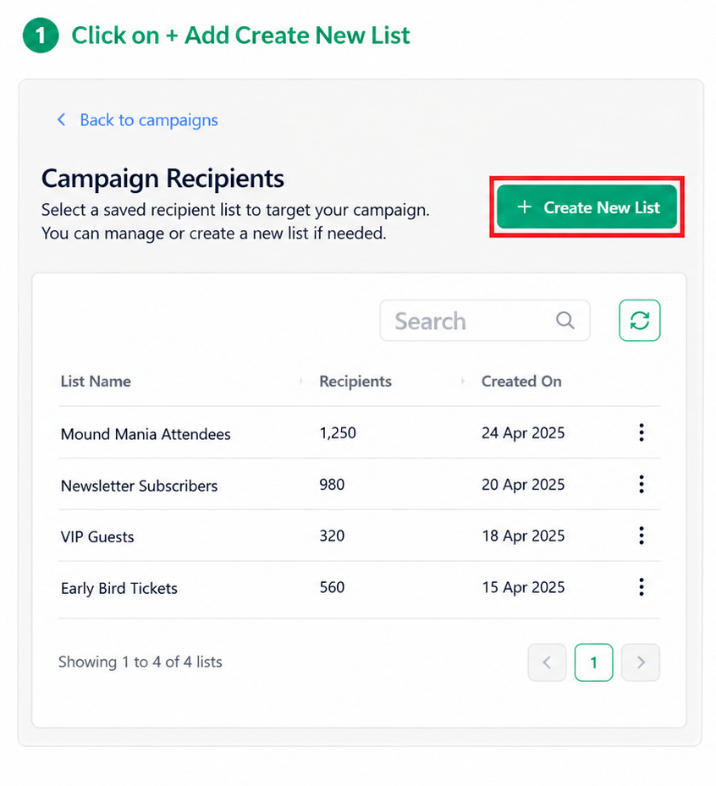Go to previous page of lists
This screenshot has height=786, width=716.
(547, 663)
